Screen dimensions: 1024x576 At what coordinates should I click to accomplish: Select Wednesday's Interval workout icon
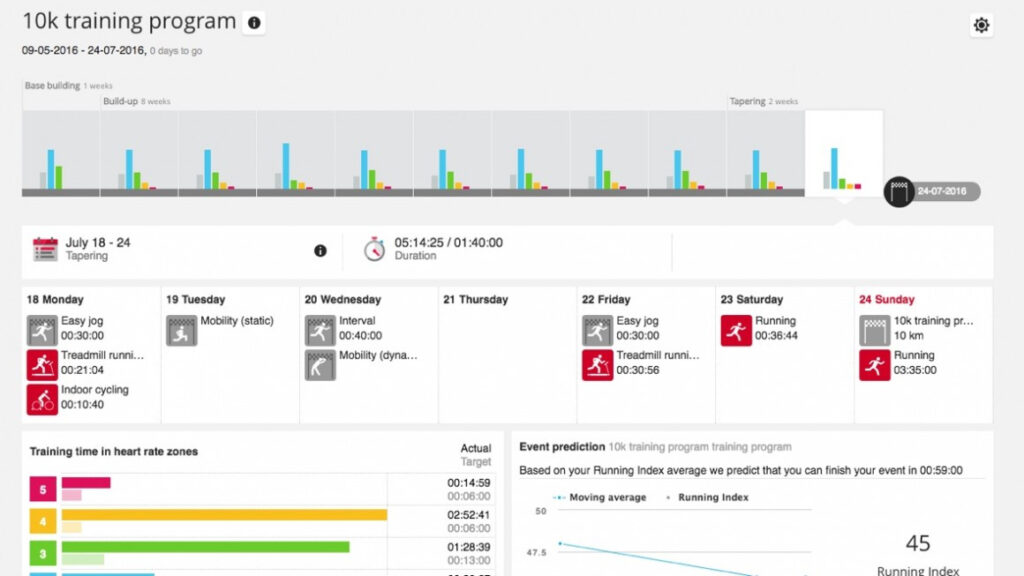pyautogui.click(x=320, y=330)
